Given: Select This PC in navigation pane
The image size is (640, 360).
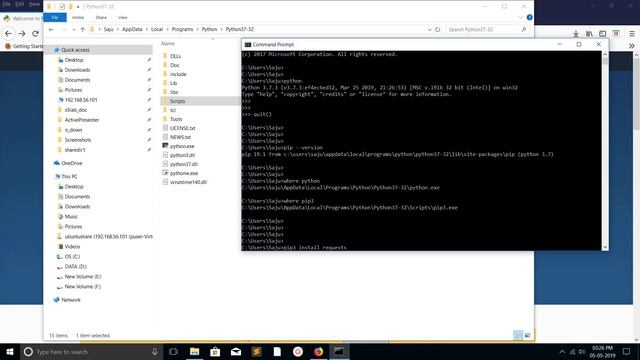Looking at the screenshot, I should 69,176.
